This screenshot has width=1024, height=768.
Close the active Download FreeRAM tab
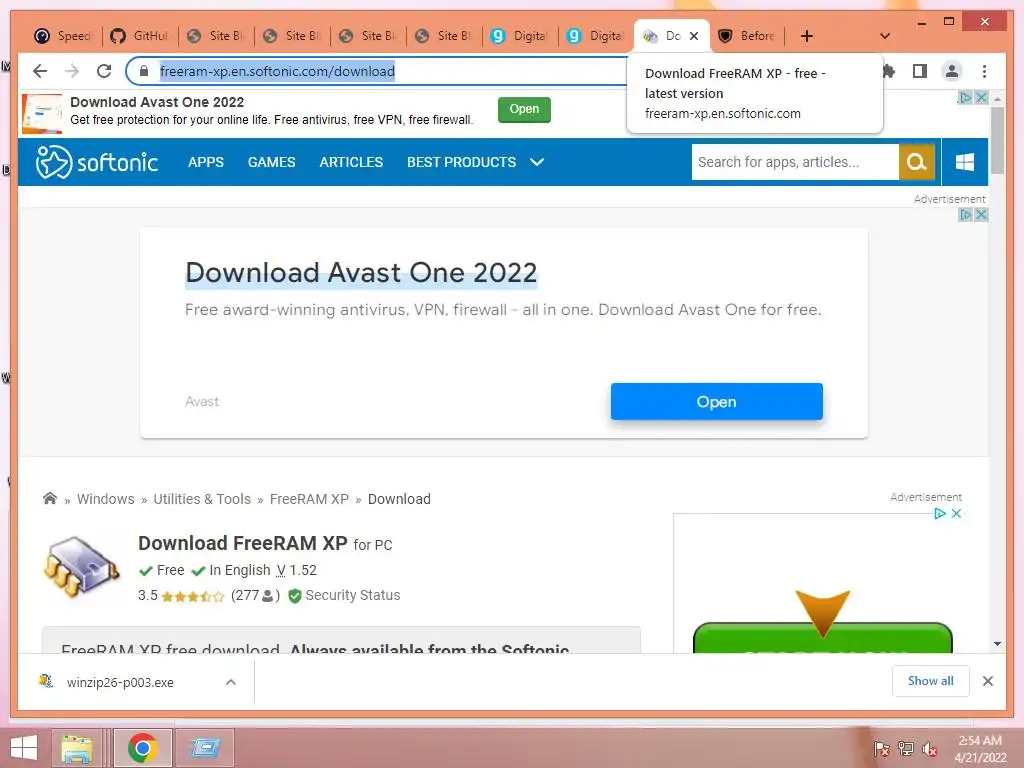click(694, 36)
